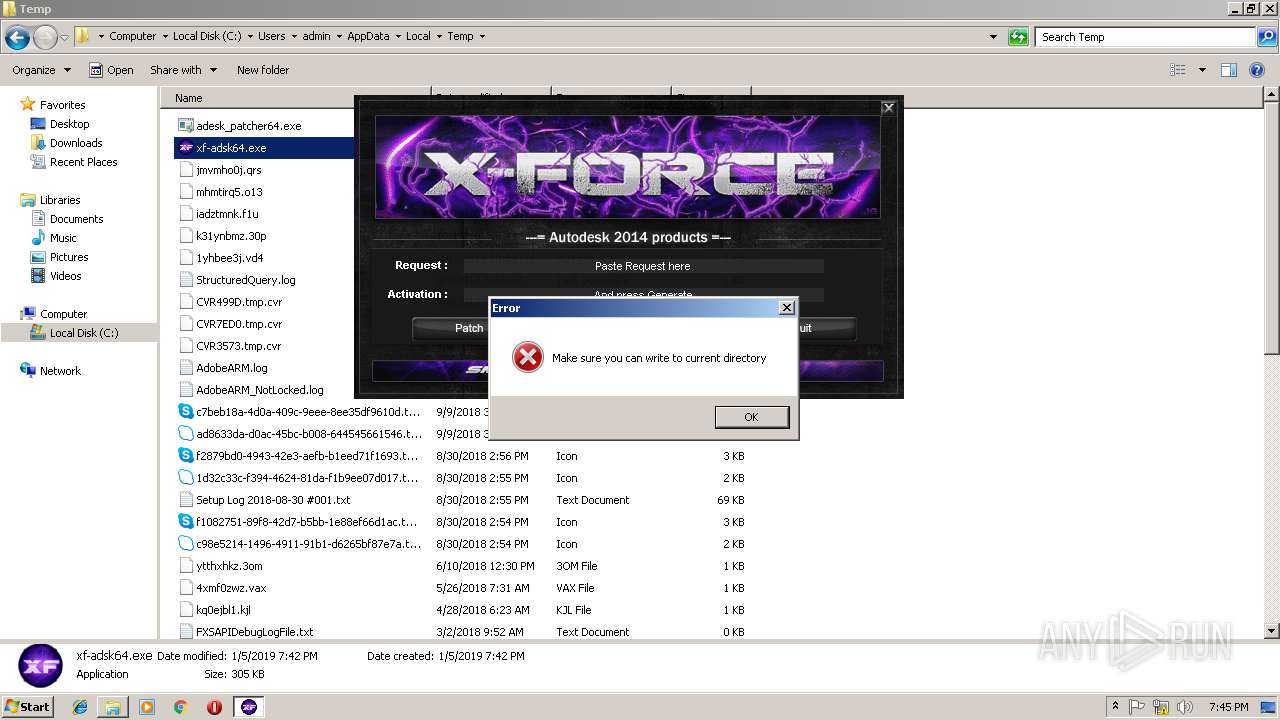
Task: Open the view options dropdown arrow
Action: [1202, 70]
